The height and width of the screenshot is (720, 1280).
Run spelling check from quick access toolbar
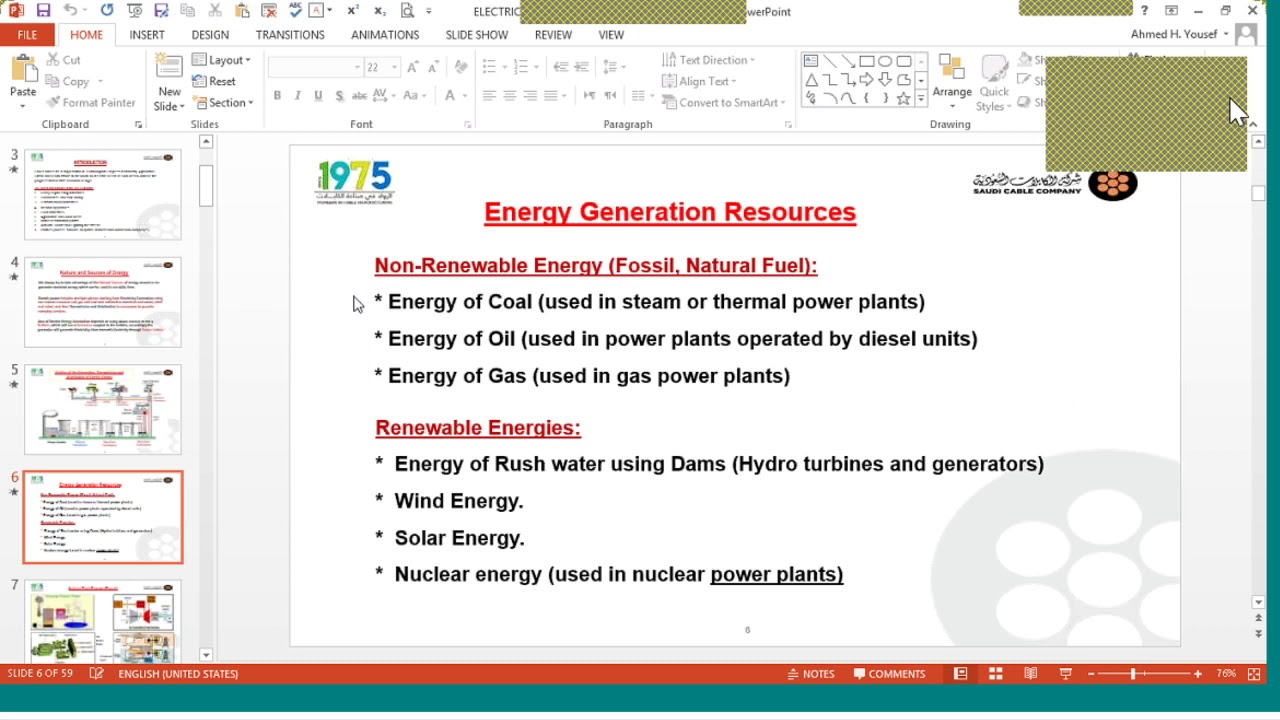294,11
